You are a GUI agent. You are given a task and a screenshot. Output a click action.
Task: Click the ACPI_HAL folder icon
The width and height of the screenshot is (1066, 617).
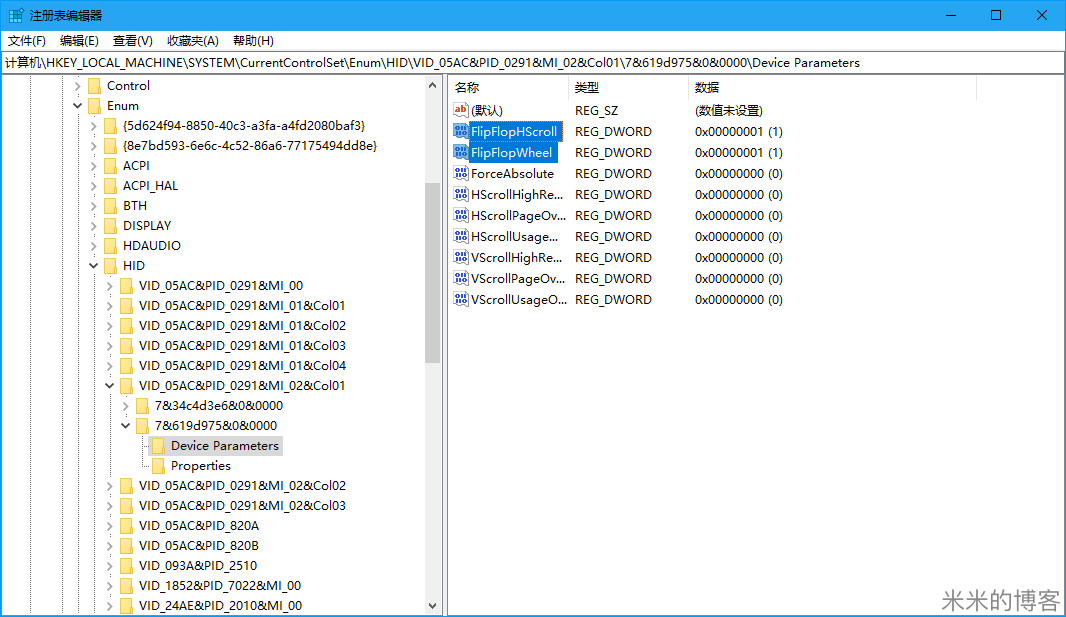(110, 186)
